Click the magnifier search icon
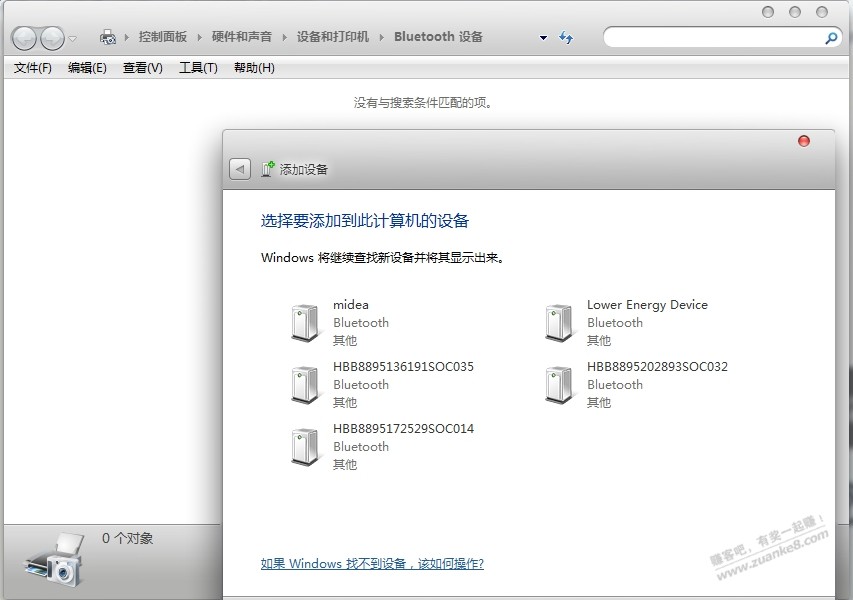Screen dimensions: 853x600 click(831, 38)
